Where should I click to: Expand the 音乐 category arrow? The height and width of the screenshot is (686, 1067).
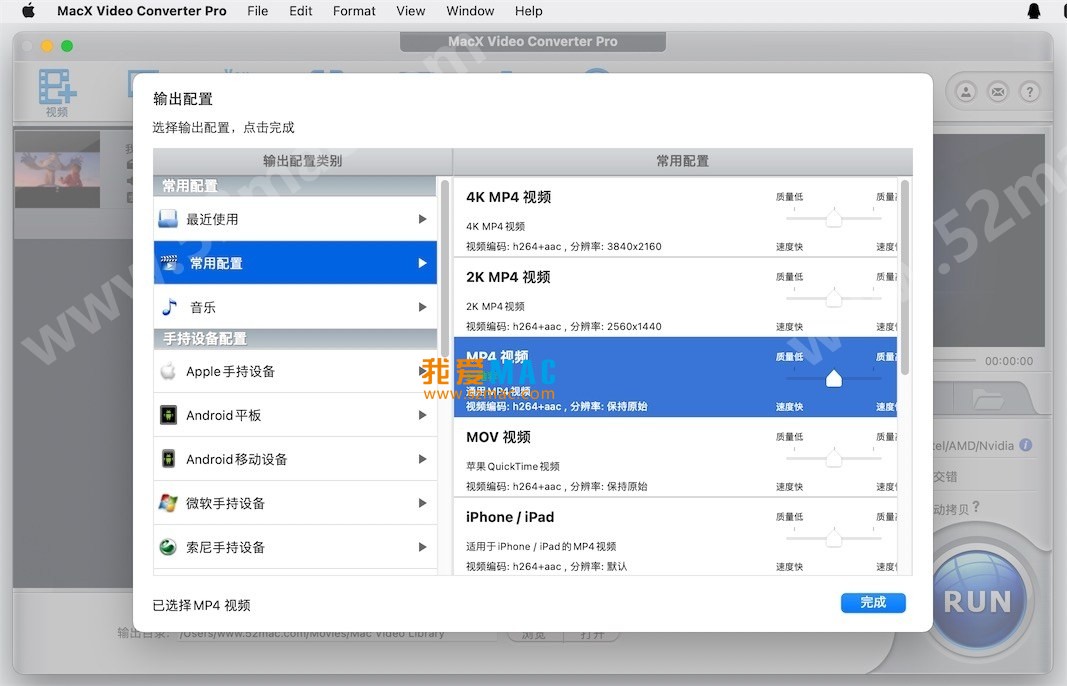coord(423,307)
